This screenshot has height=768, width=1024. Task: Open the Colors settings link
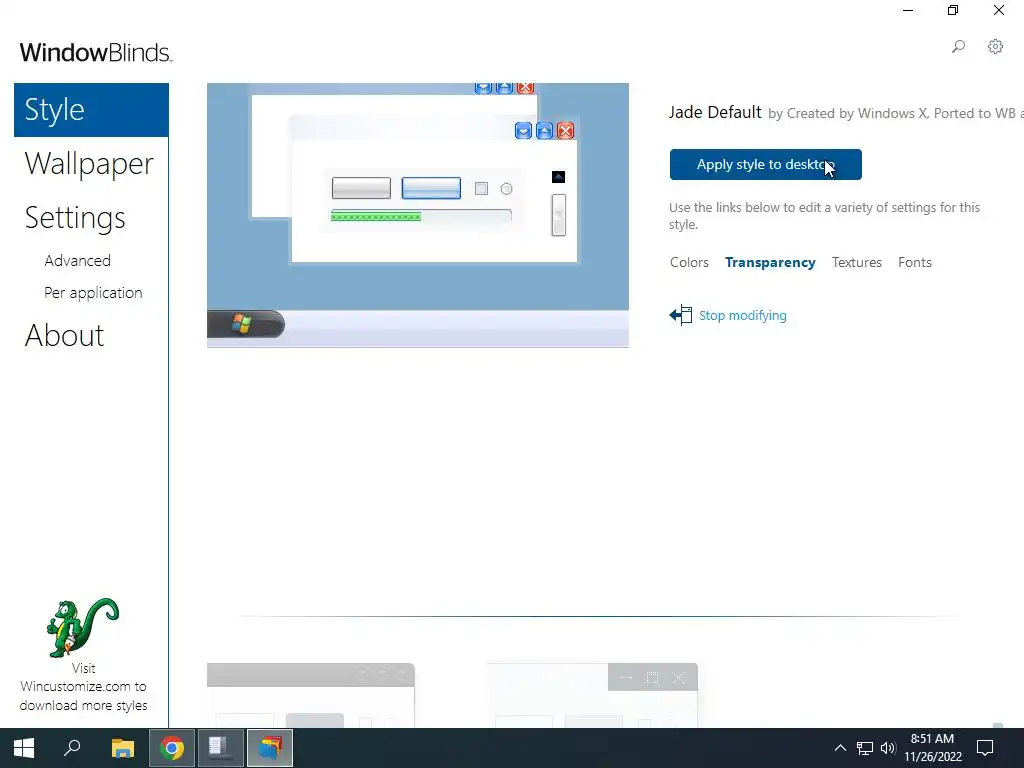(689, 263)
